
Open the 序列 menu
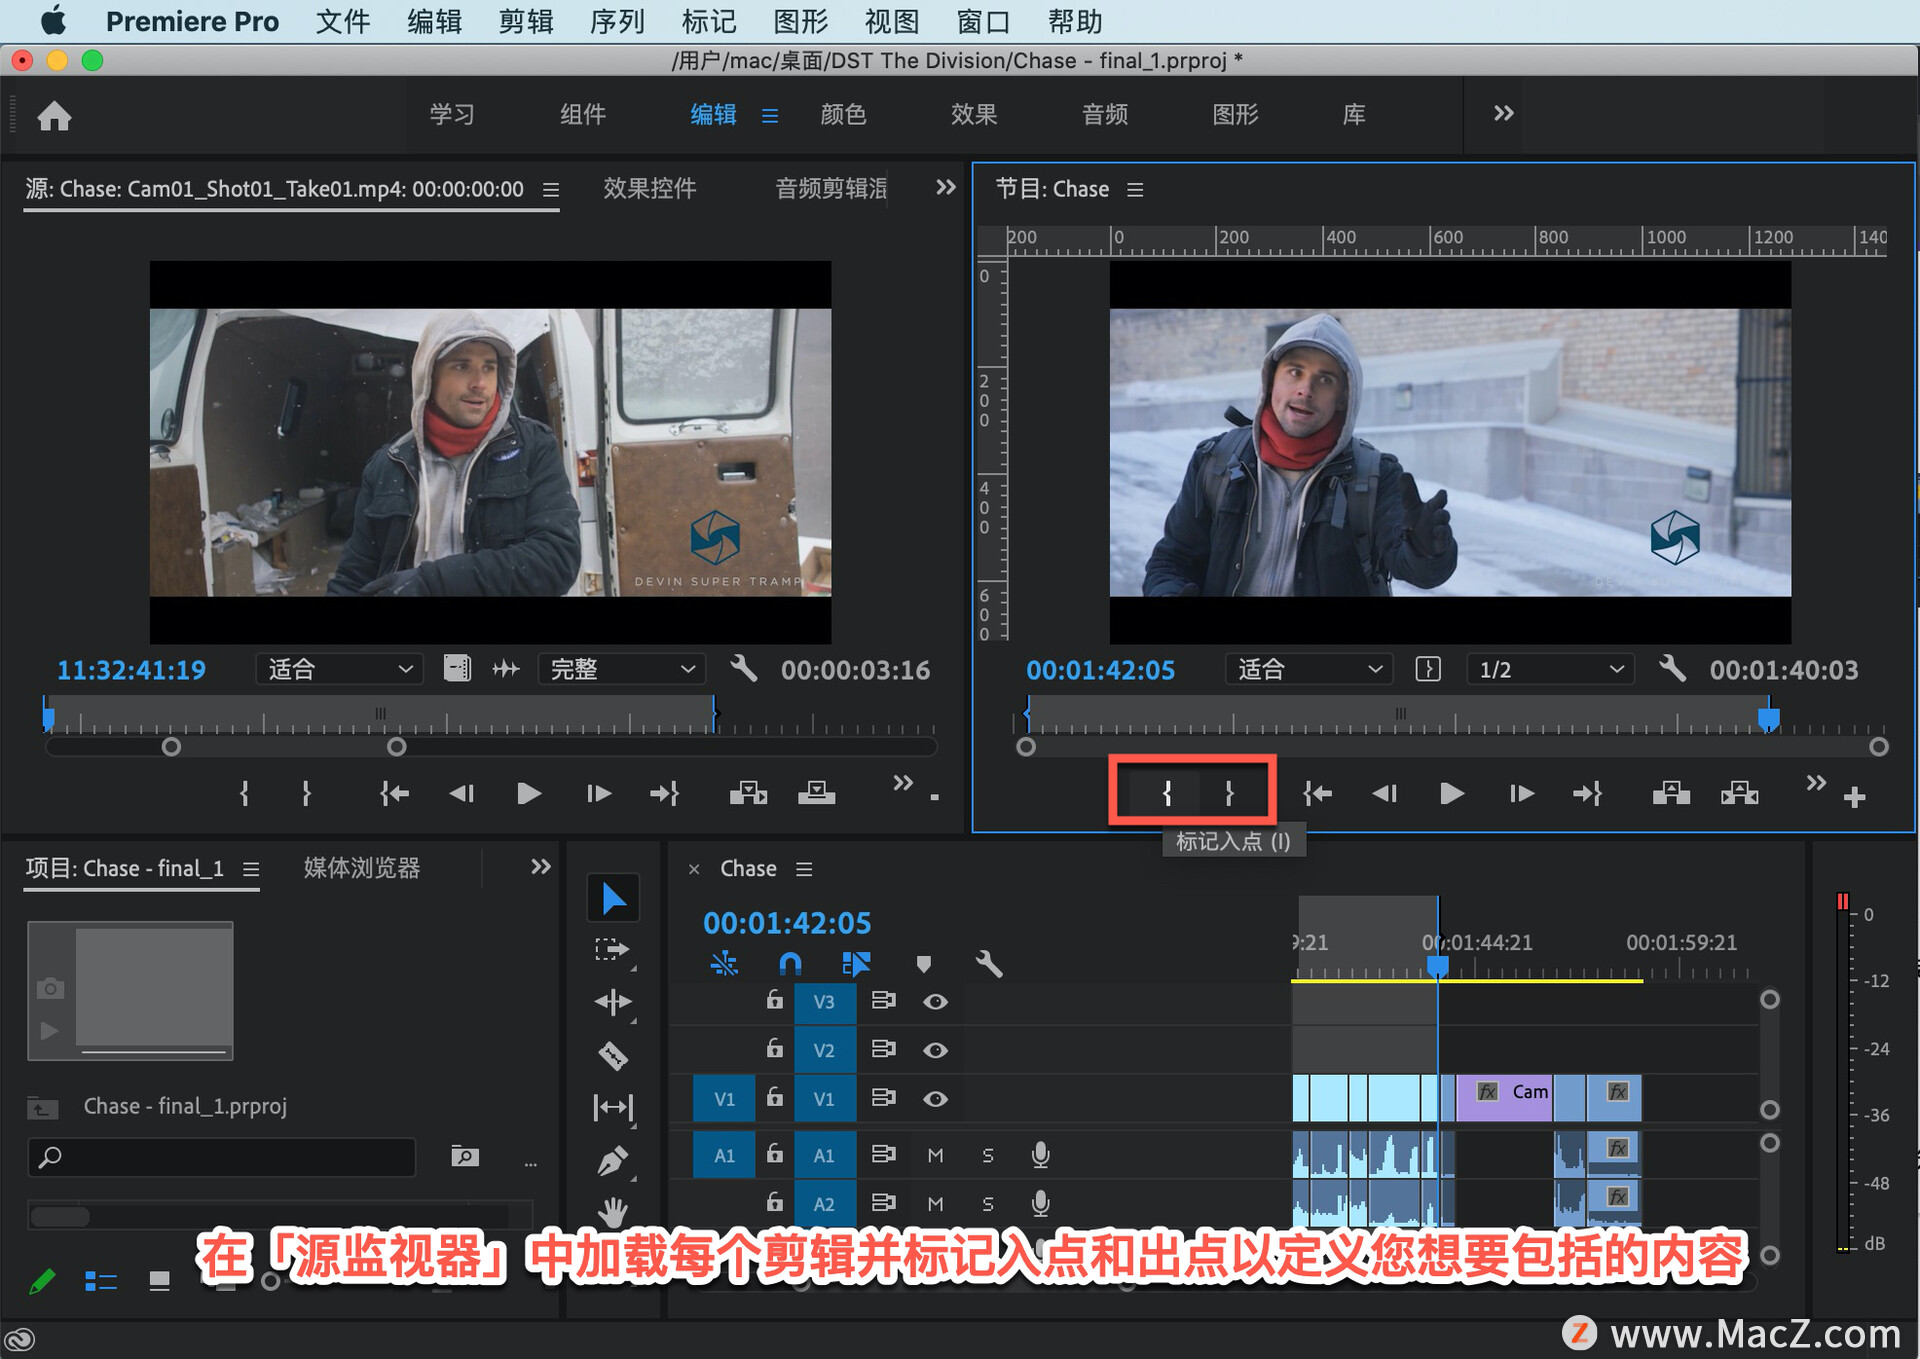(617, 21)
